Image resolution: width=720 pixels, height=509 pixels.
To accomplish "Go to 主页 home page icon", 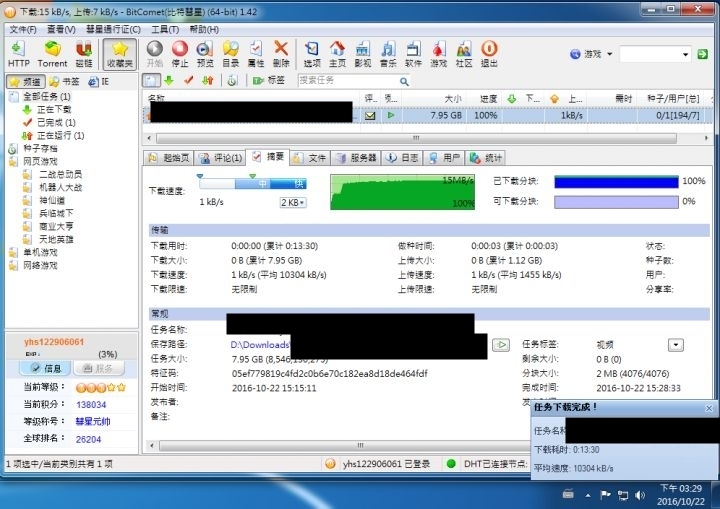I will pyautogui.click(x=338, y=54).
